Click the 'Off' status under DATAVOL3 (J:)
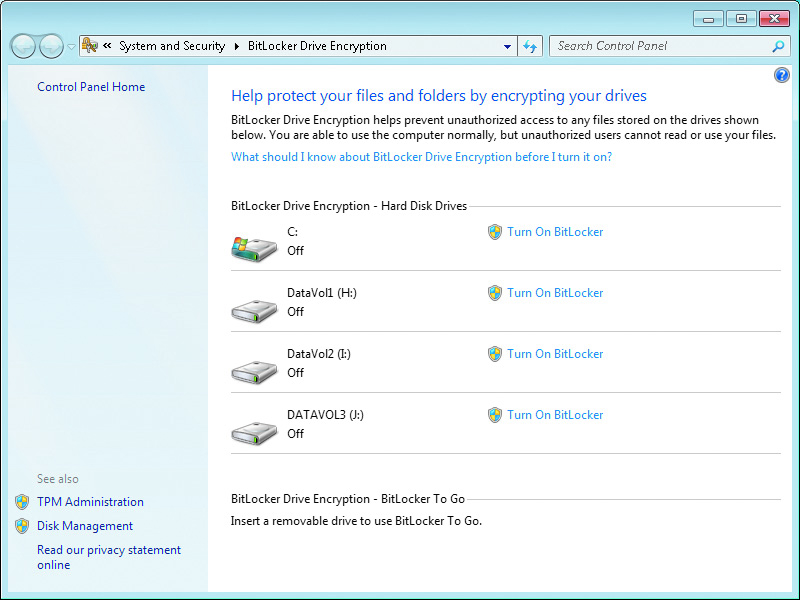The image size is (800, 600). 295,433
